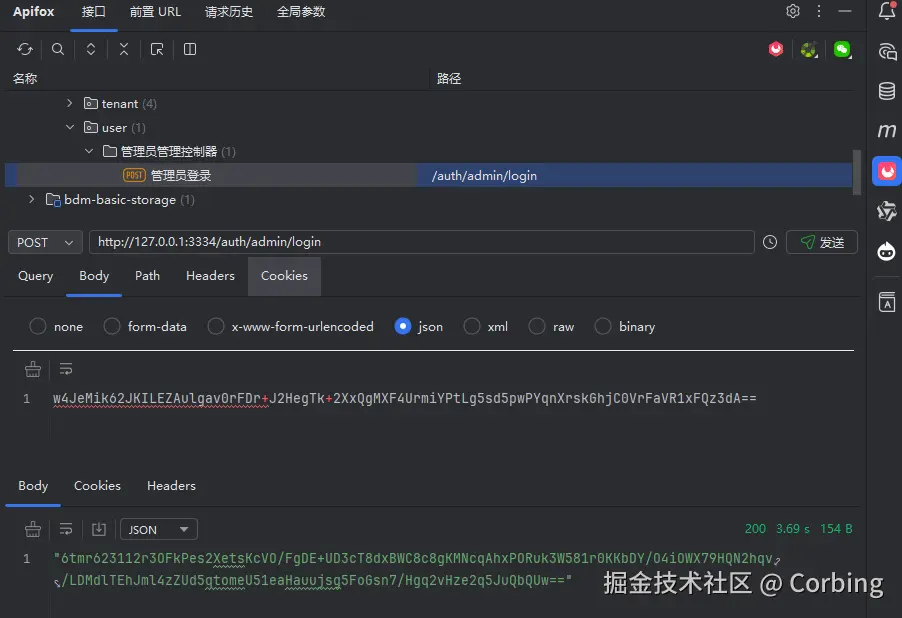Open the response Cookies tab
This screenshot has height=618, width=902.
pyautogui.click(x=97, y=486)
